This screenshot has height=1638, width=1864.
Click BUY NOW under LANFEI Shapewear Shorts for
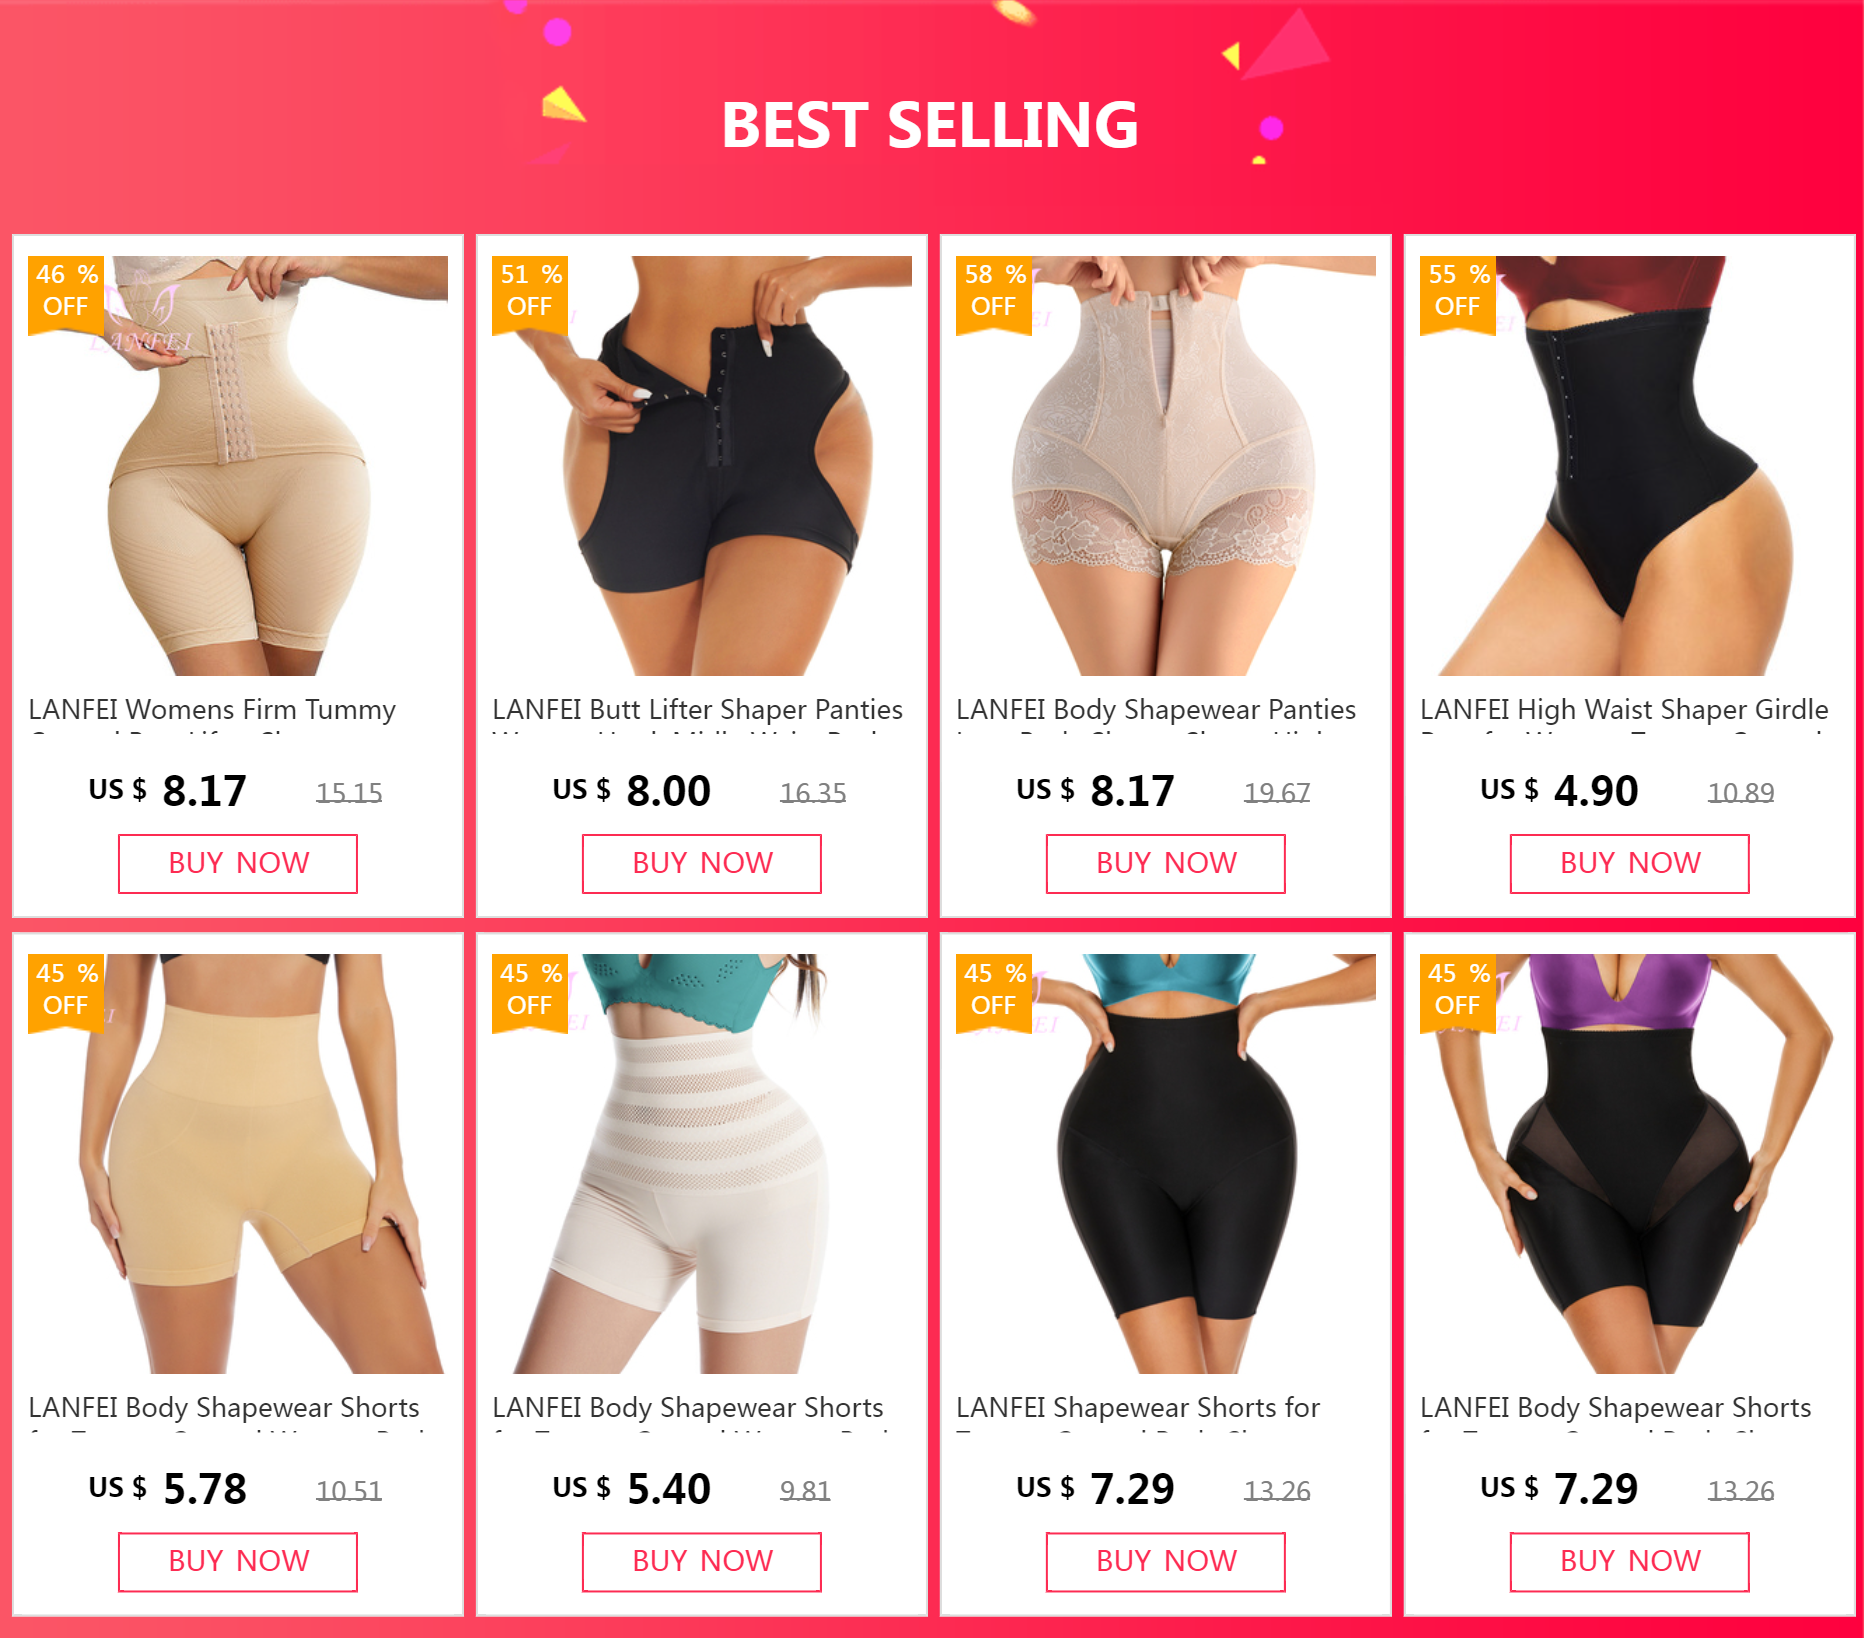[1166, 1562]
